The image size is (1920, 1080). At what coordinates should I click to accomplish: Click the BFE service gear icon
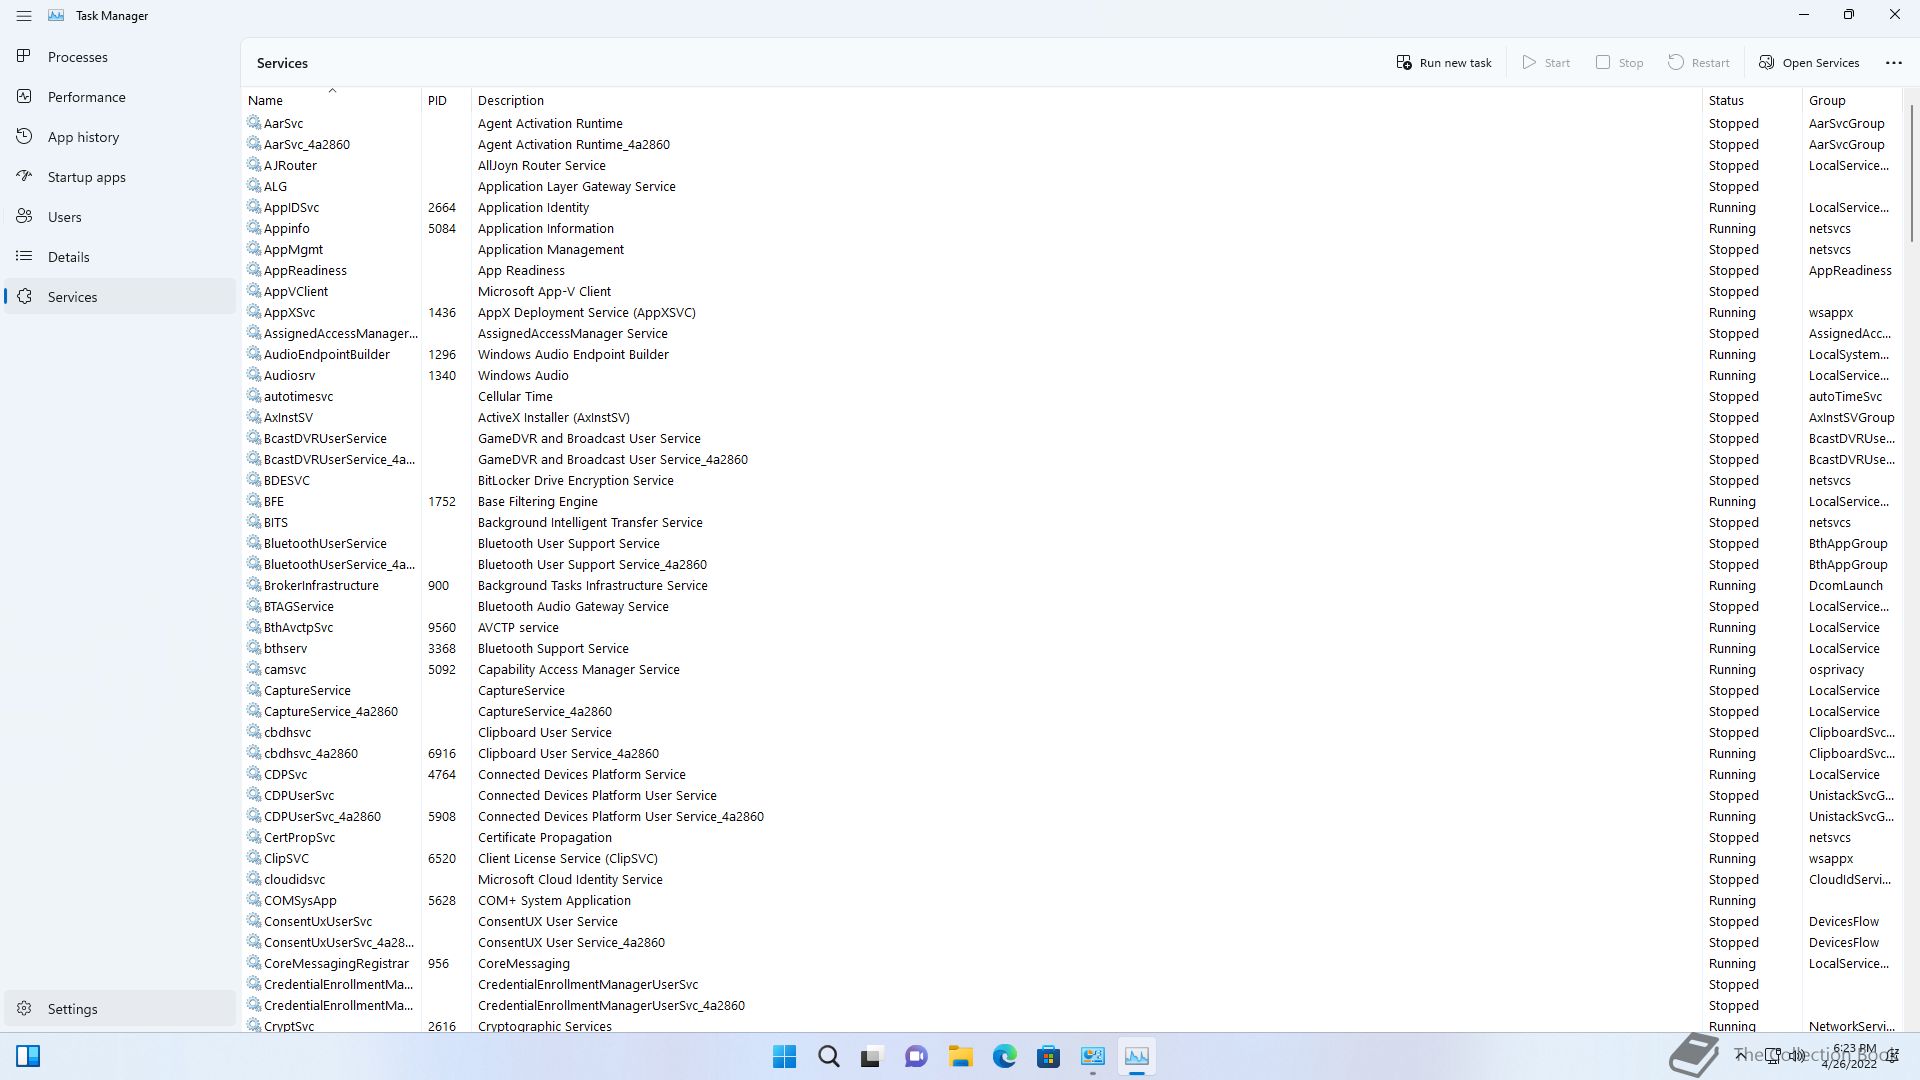[x=254, y=501]
